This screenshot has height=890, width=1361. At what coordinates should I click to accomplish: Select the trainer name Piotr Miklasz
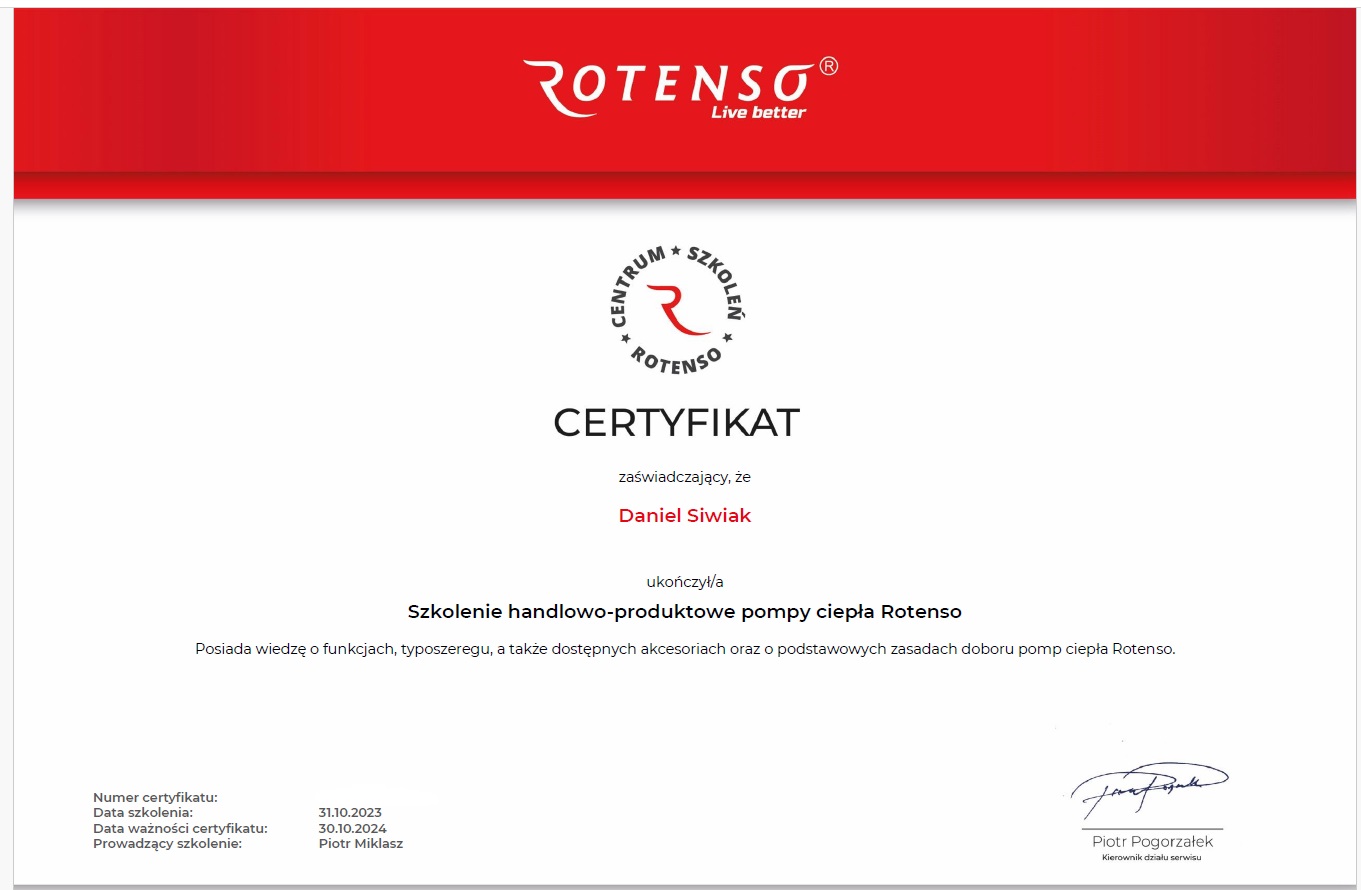coord(360,844)
